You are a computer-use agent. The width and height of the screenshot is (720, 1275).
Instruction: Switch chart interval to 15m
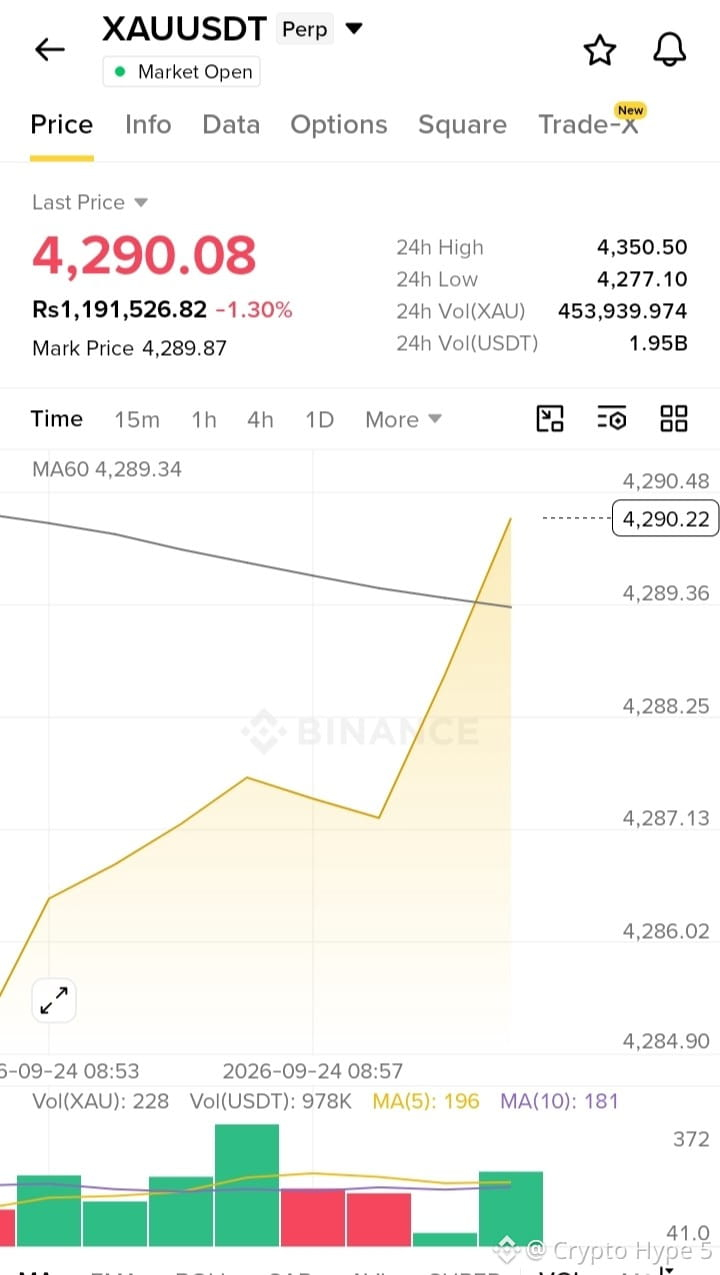[137, 420]
